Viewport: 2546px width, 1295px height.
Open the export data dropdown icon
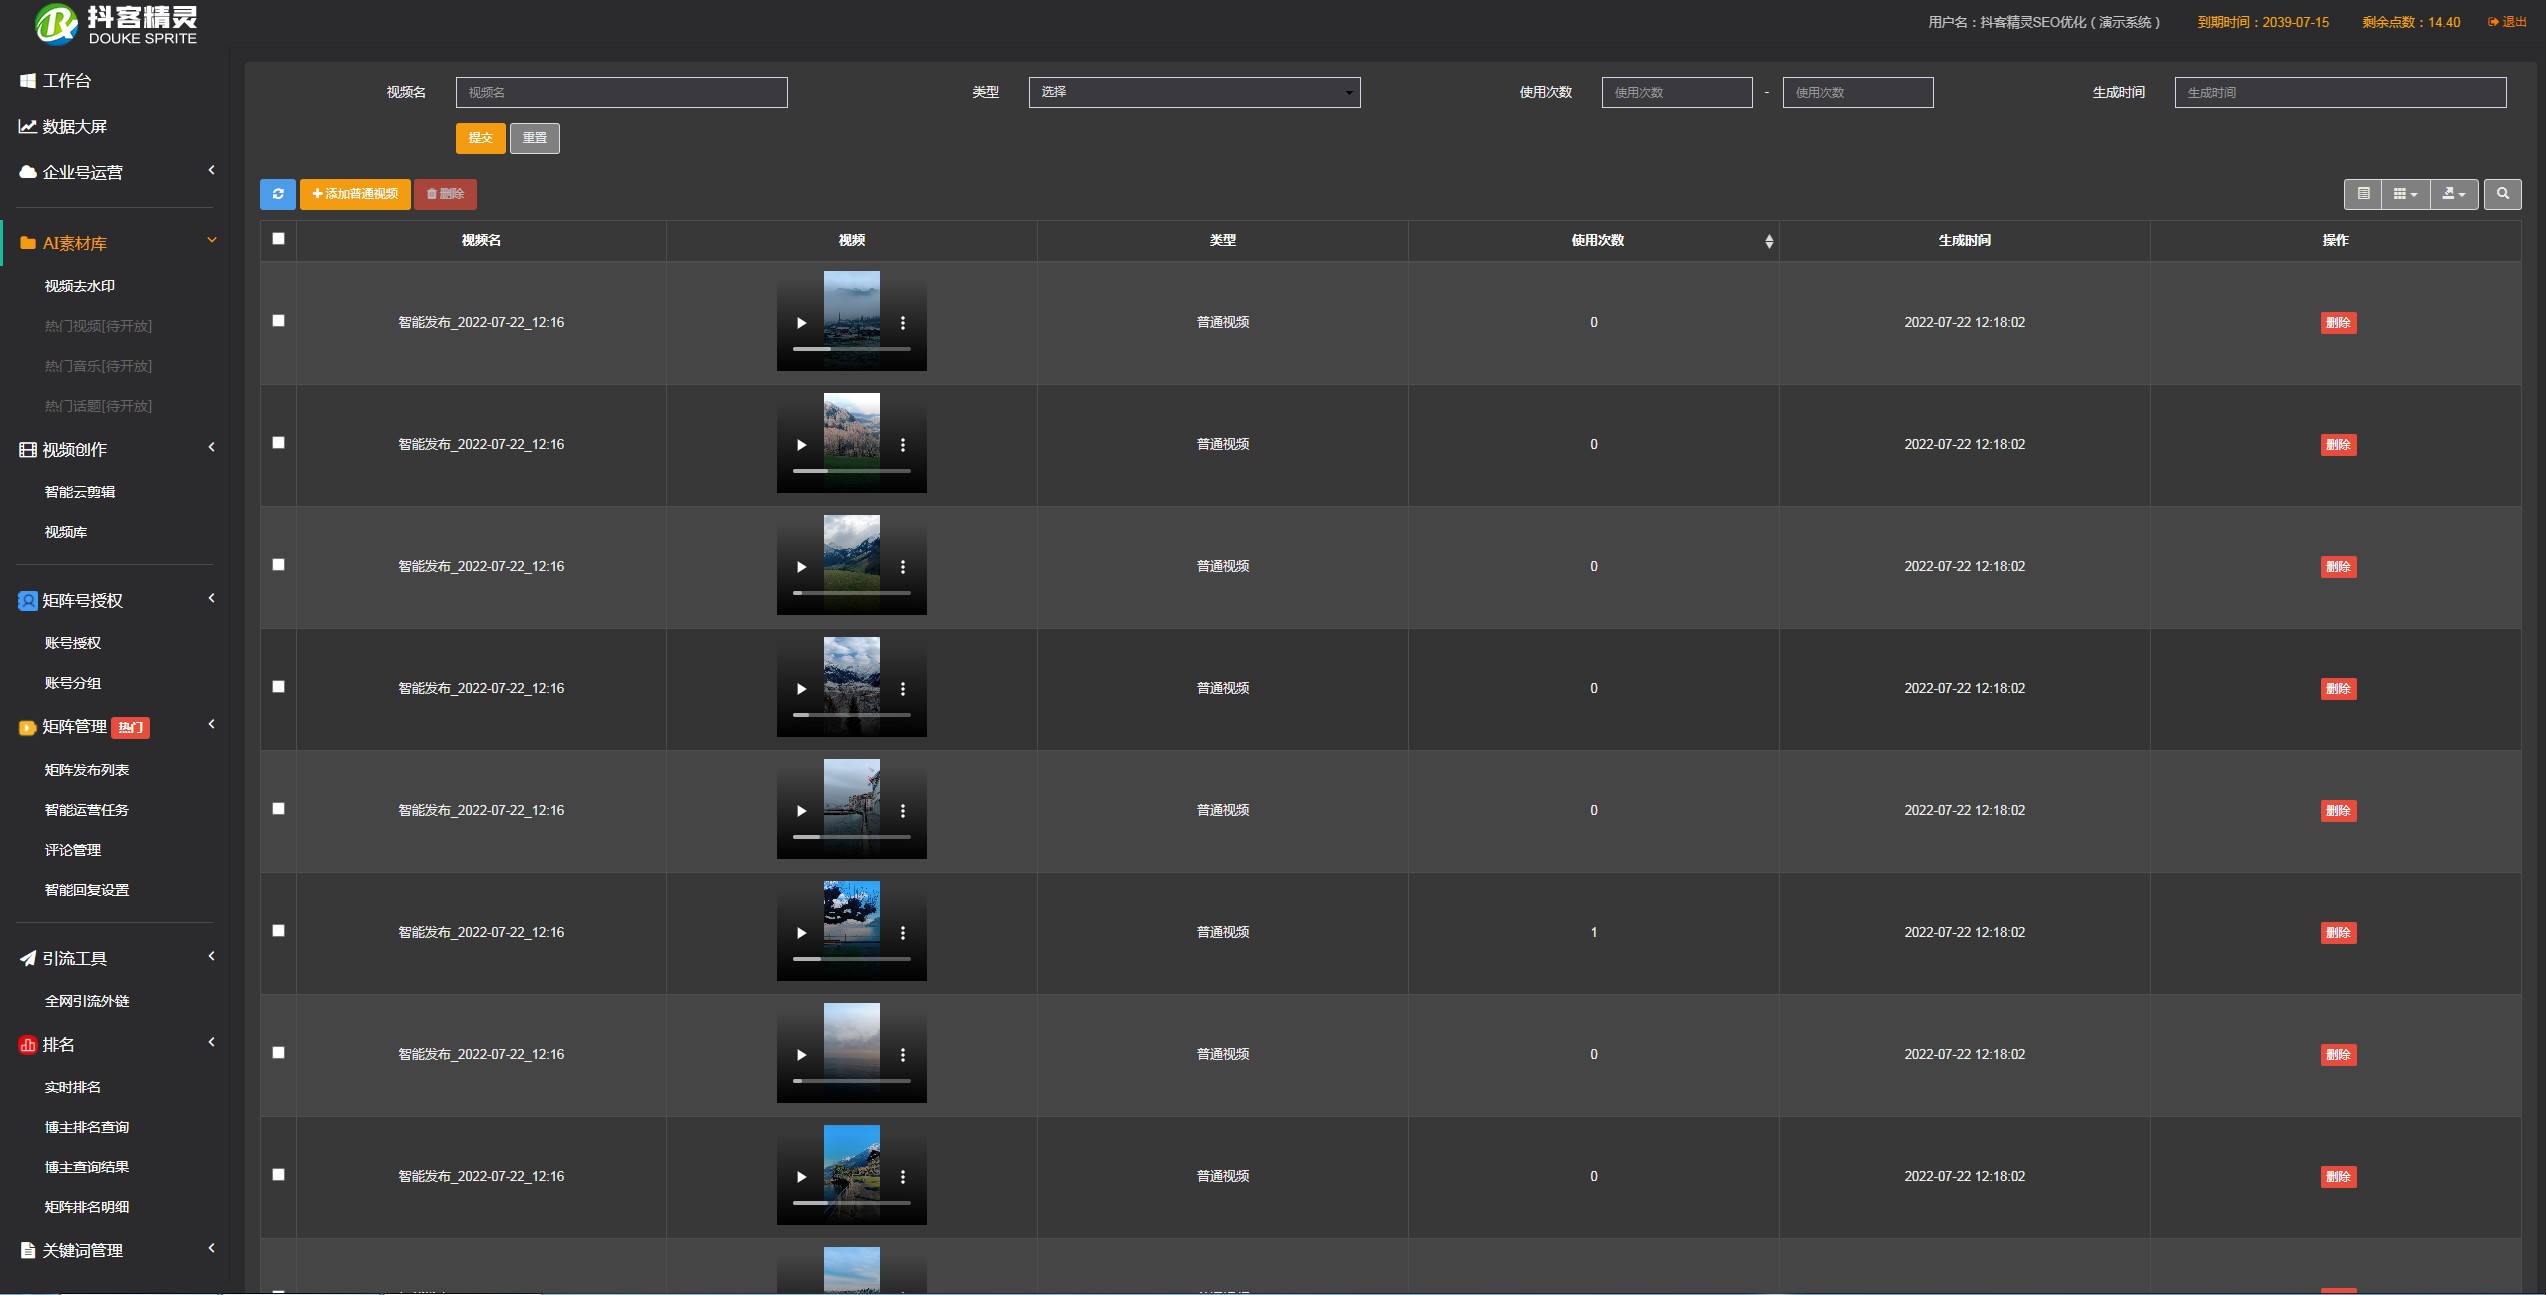pyautogui.click(x=2454, y=194)
